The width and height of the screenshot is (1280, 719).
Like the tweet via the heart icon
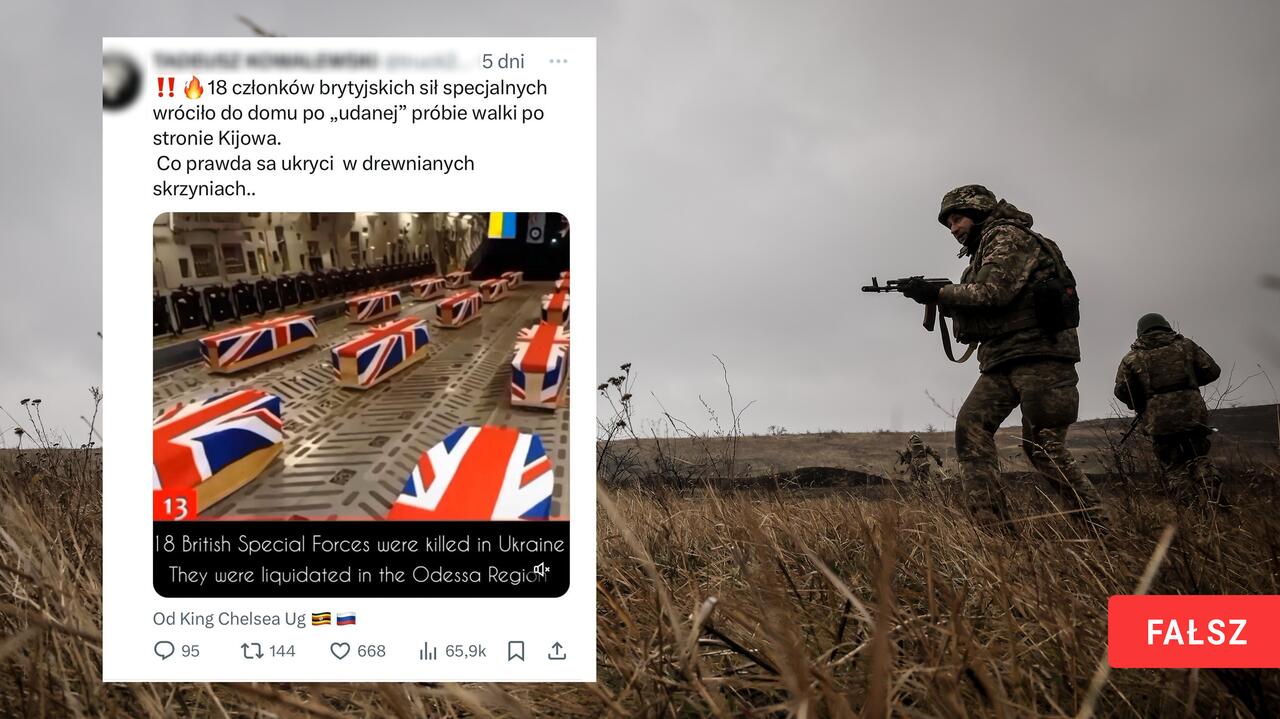[340, 651]
